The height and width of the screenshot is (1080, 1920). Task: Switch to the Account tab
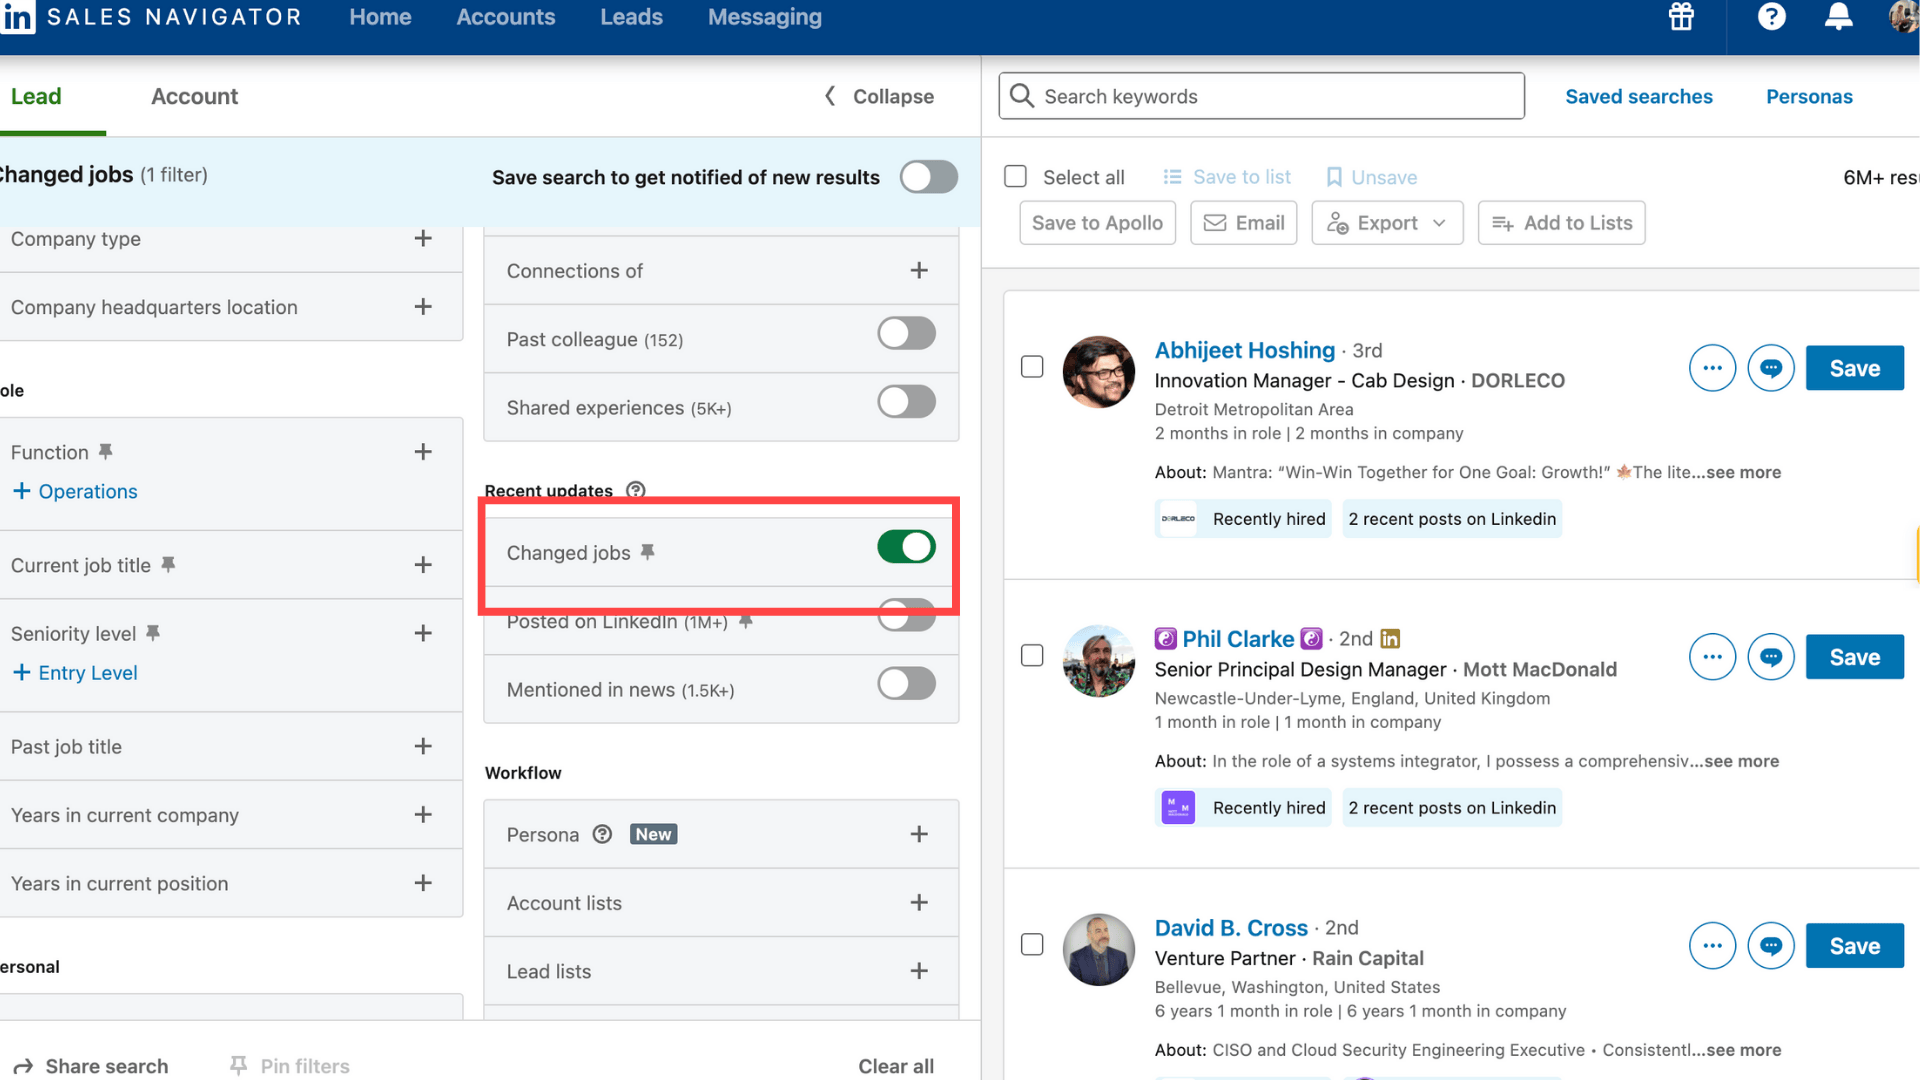click(x=194, y=96)
